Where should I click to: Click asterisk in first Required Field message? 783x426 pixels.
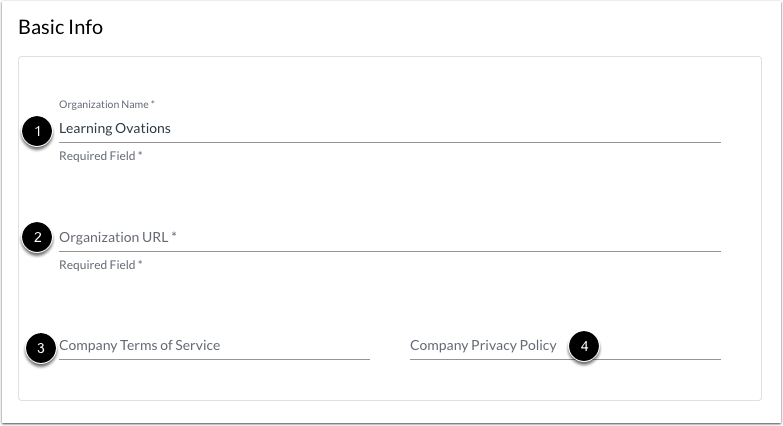(140, 156)
